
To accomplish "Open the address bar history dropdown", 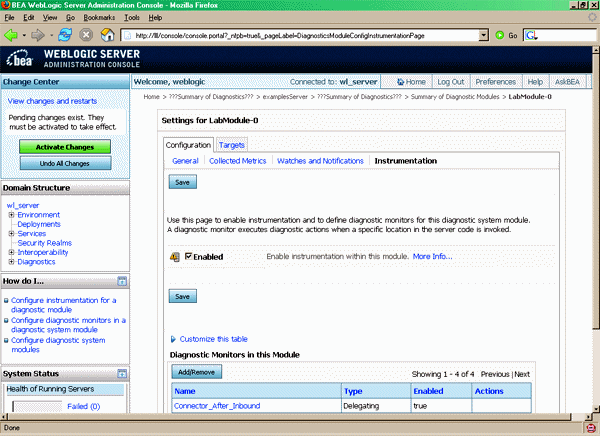I will click(x=484, y=36).
